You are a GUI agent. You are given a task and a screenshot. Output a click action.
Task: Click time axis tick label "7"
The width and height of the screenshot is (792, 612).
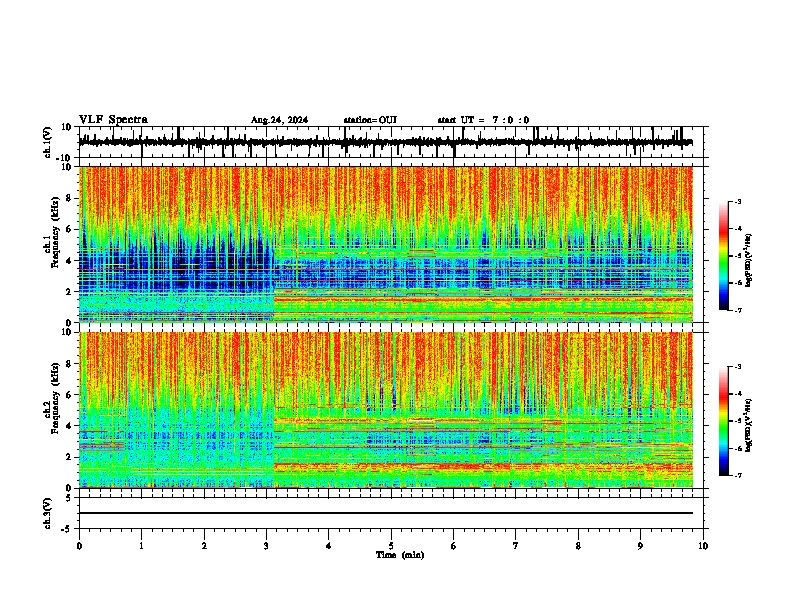tap(516, 546)
